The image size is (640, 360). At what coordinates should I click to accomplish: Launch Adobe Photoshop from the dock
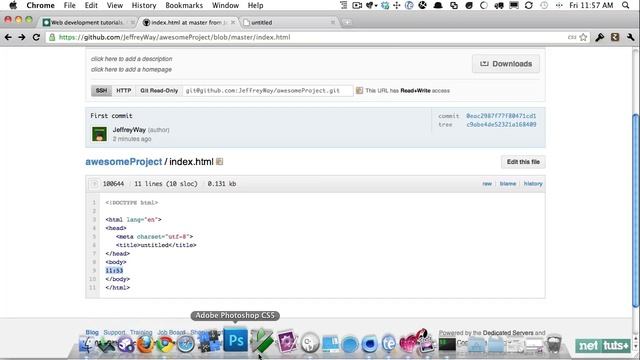(x=236, y=340)
